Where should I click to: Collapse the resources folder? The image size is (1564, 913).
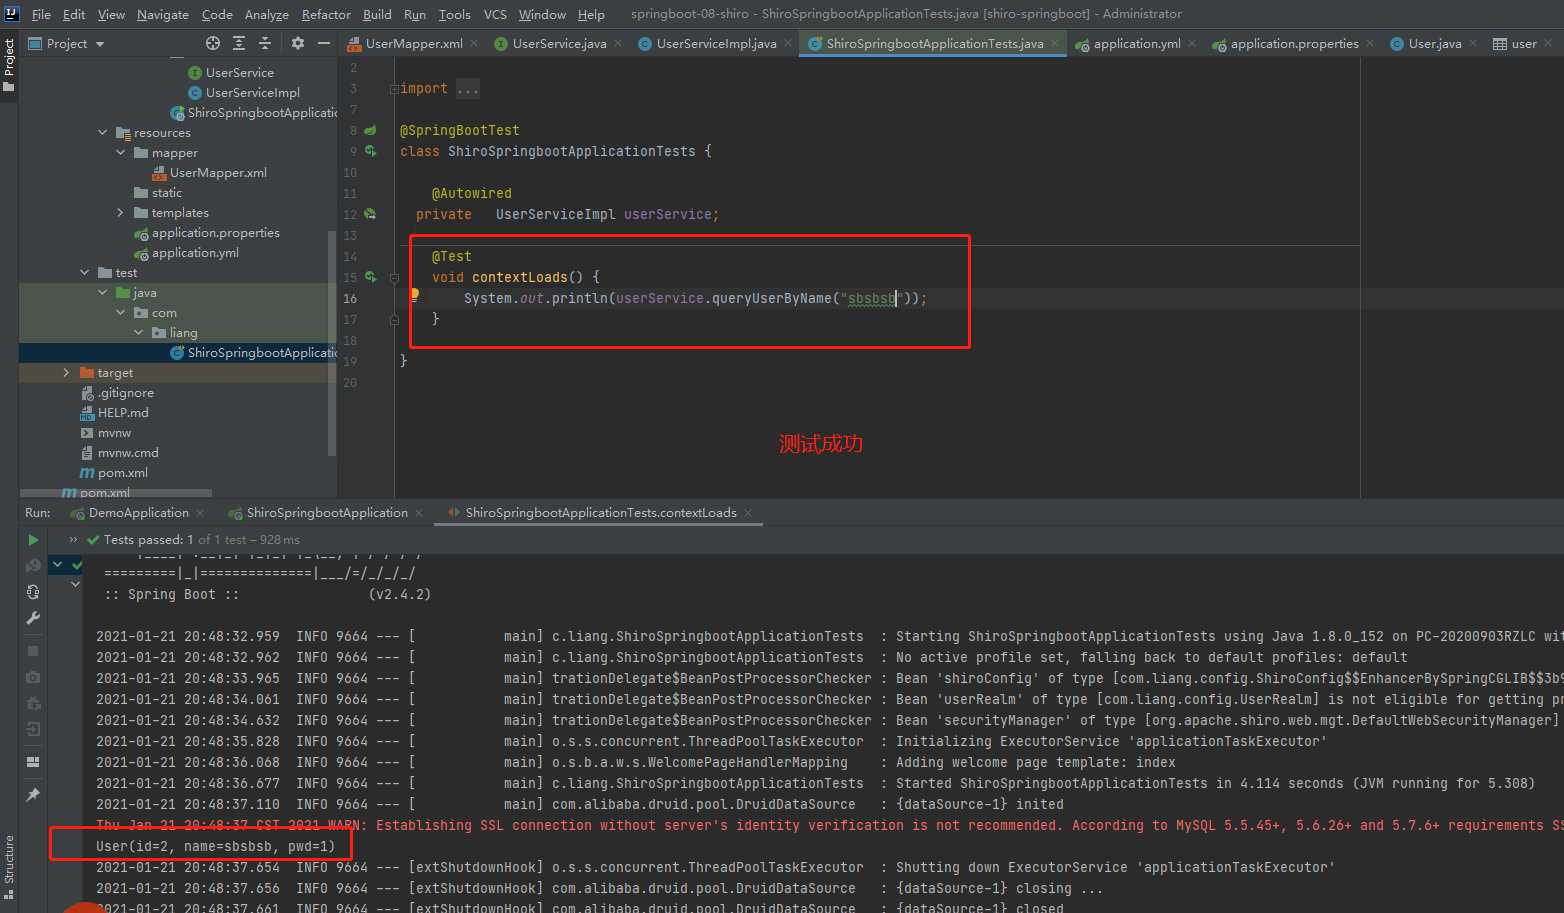click(x=103, y=132)
